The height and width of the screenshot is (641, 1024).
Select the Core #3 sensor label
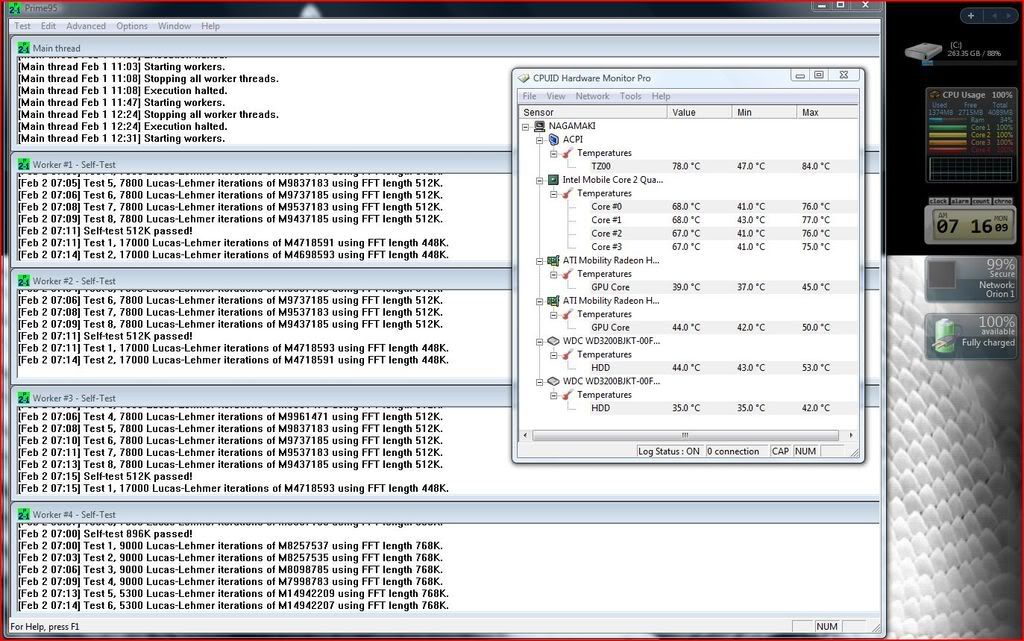pos(607,247)
